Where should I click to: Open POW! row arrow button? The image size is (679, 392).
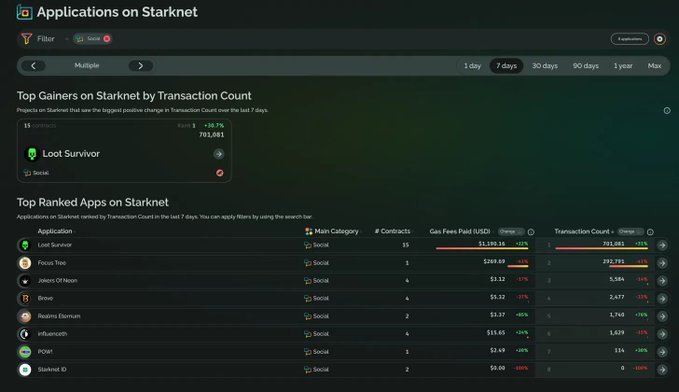[x=662, y=352]
